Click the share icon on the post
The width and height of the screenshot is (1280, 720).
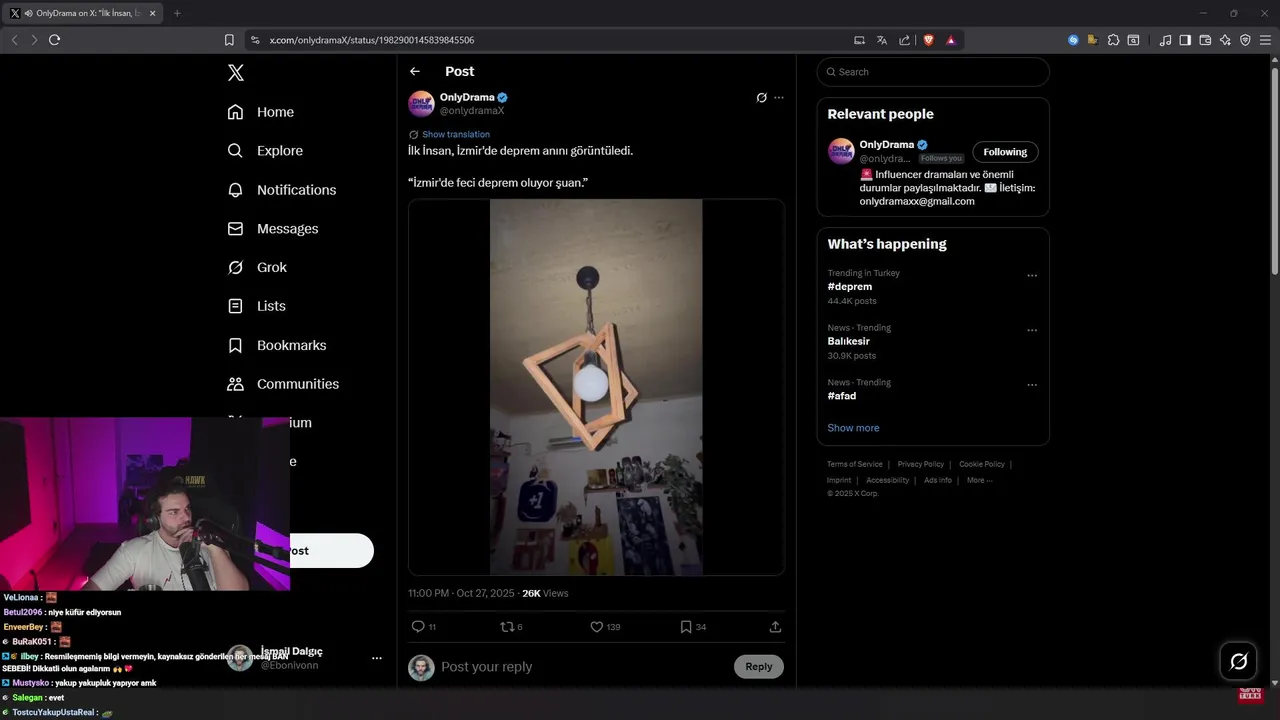point(775,627)
